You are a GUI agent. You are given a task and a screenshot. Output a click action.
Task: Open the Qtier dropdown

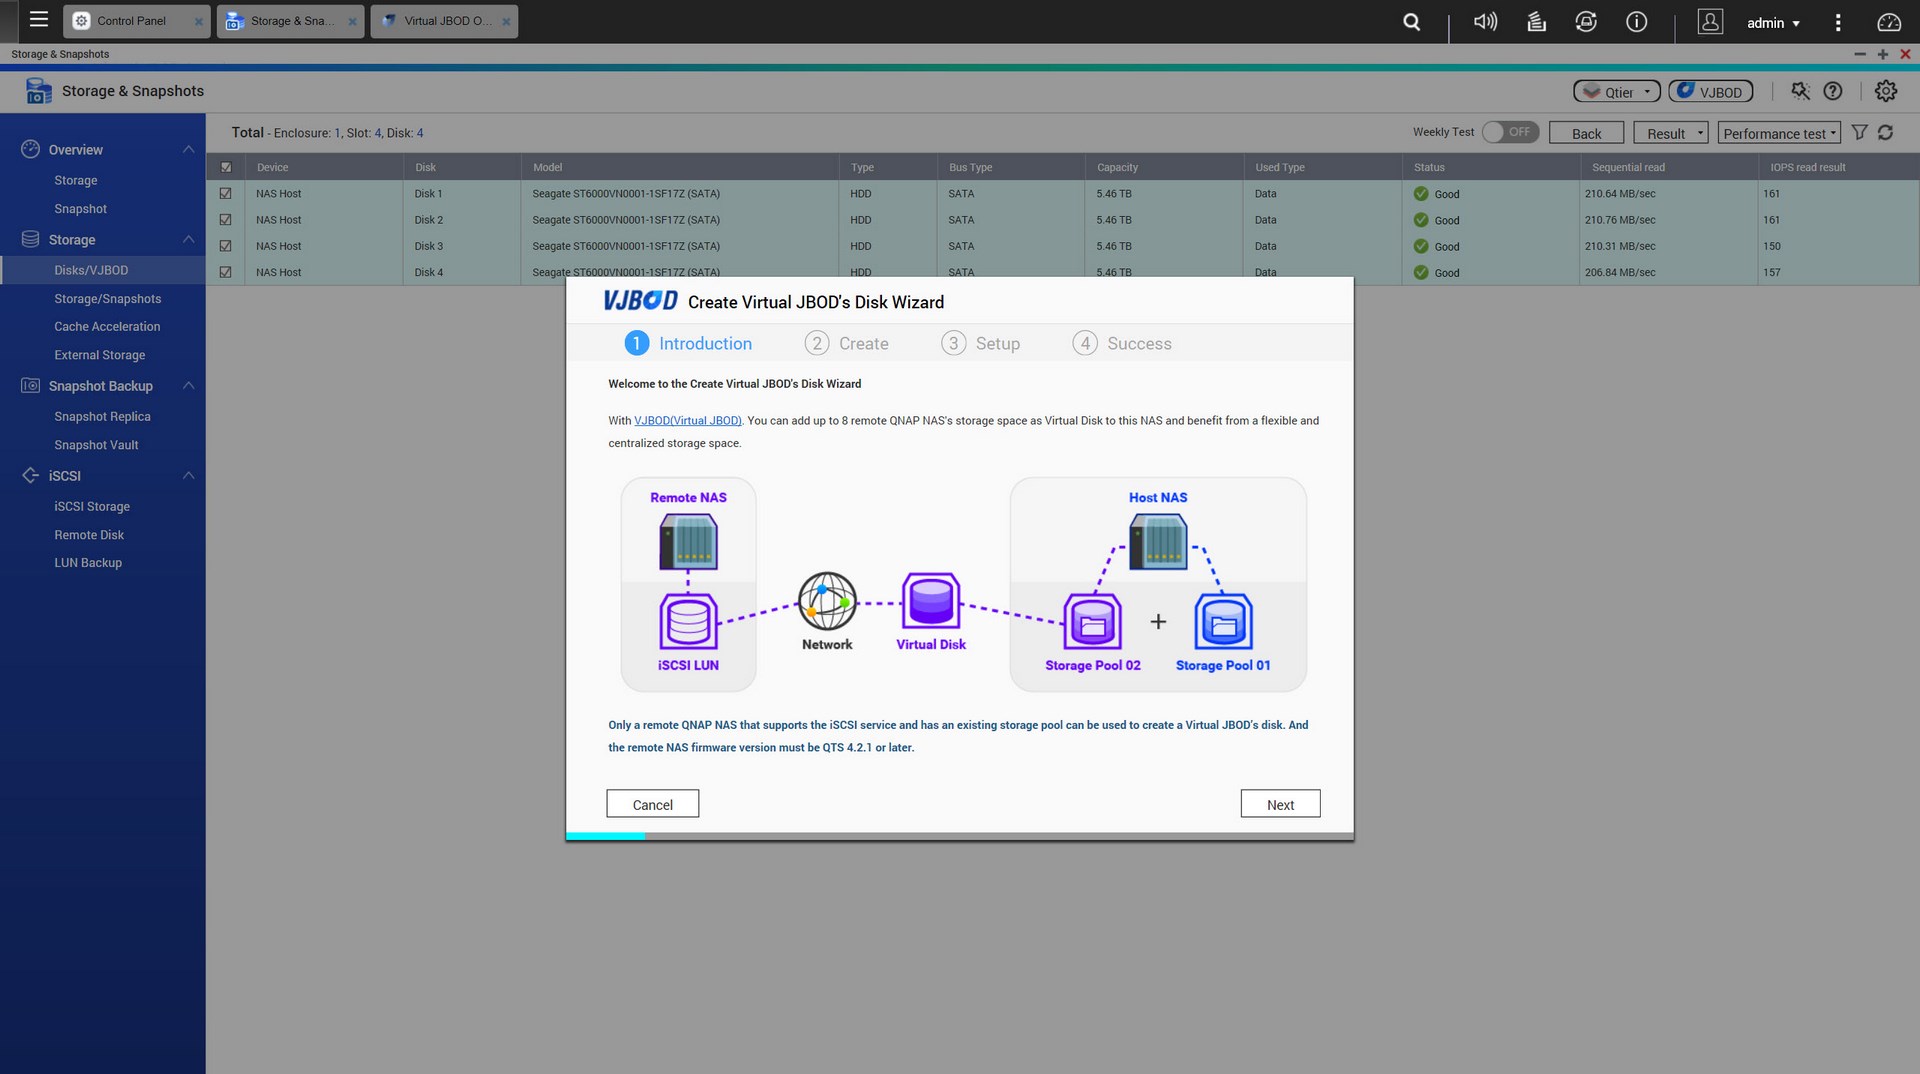pyautogui.click(x=1616, y=91)
